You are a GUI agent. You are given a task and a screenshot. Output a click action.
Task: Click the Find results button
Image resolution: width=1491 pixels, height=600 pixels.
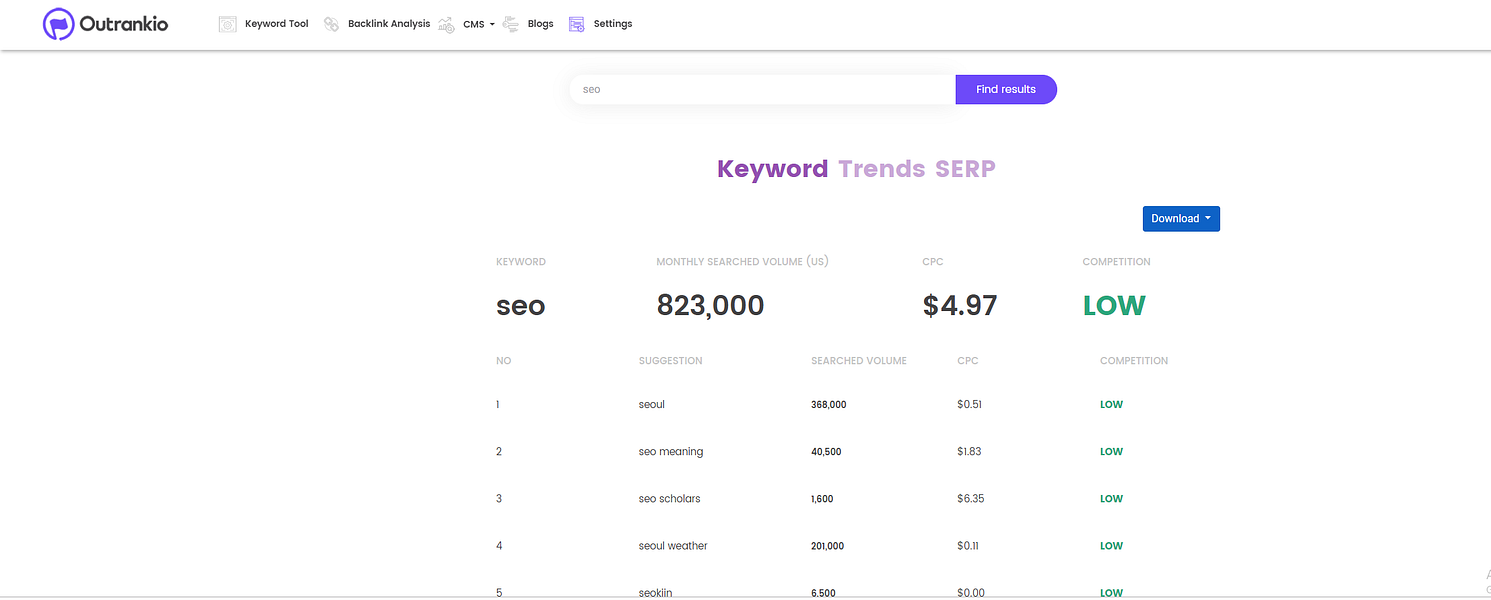1006,89
